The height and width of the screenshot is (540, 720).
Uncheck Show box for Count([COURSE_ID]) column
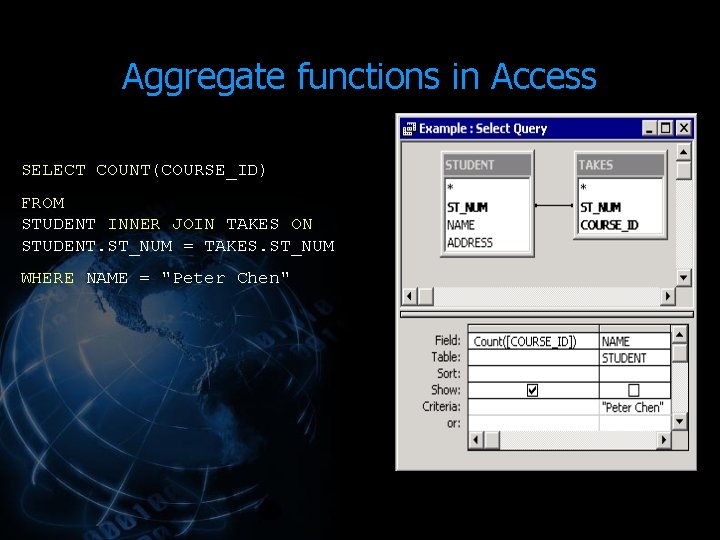(x=533, y=390)
